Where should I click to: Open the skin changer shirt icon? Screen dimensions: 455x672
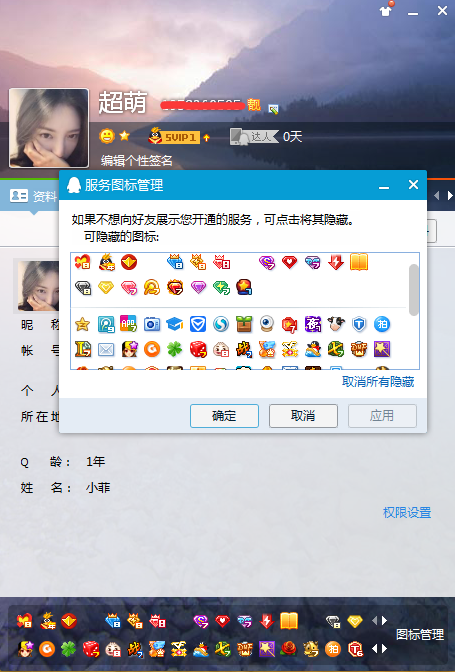click(x=386, y=9)
